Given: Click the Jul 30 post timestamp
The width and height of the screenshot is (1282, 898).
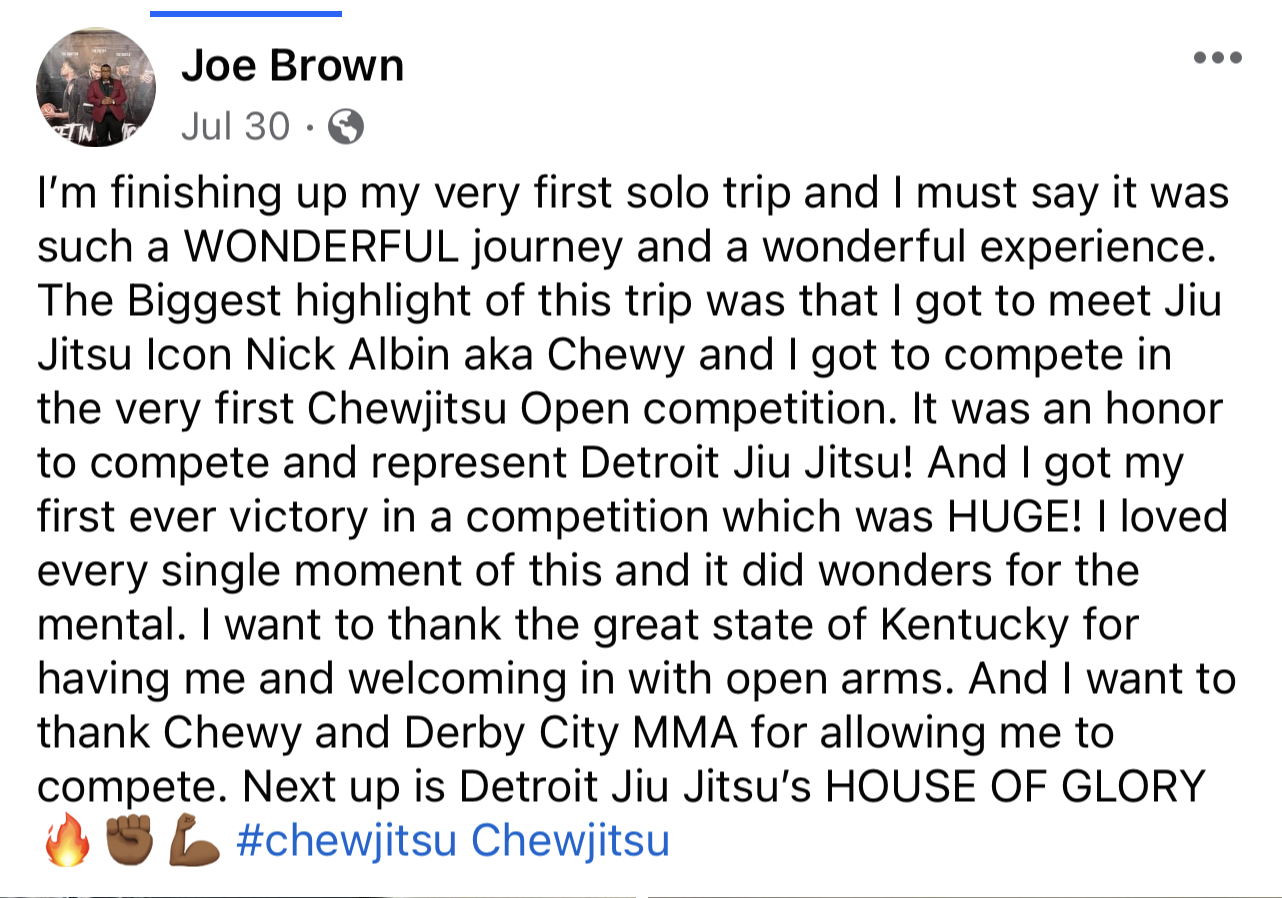Looking at the screenshot, I should pos(236,127).
